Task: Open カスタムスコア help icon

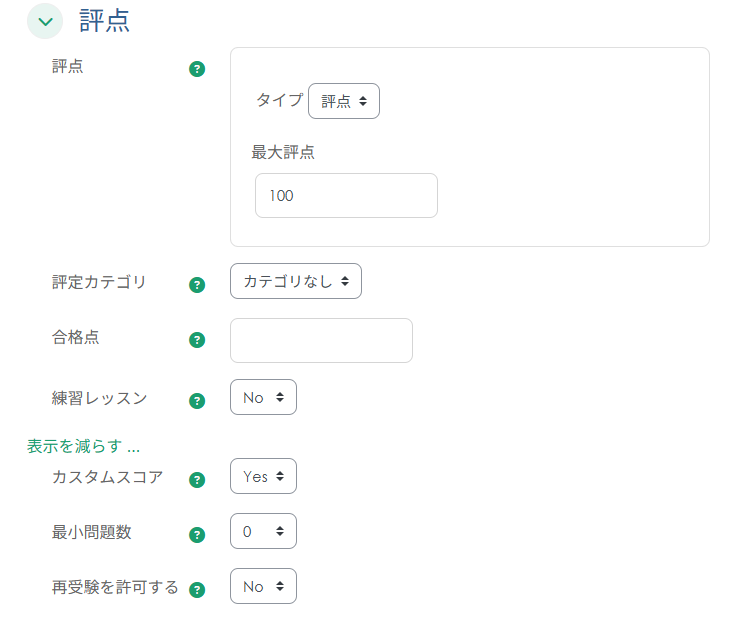Action: tap(197, 479)
